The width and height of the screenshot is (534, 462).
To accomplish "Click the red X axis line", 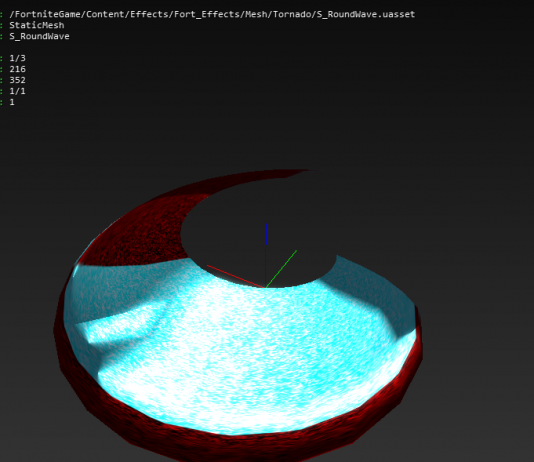I will 236,276.
